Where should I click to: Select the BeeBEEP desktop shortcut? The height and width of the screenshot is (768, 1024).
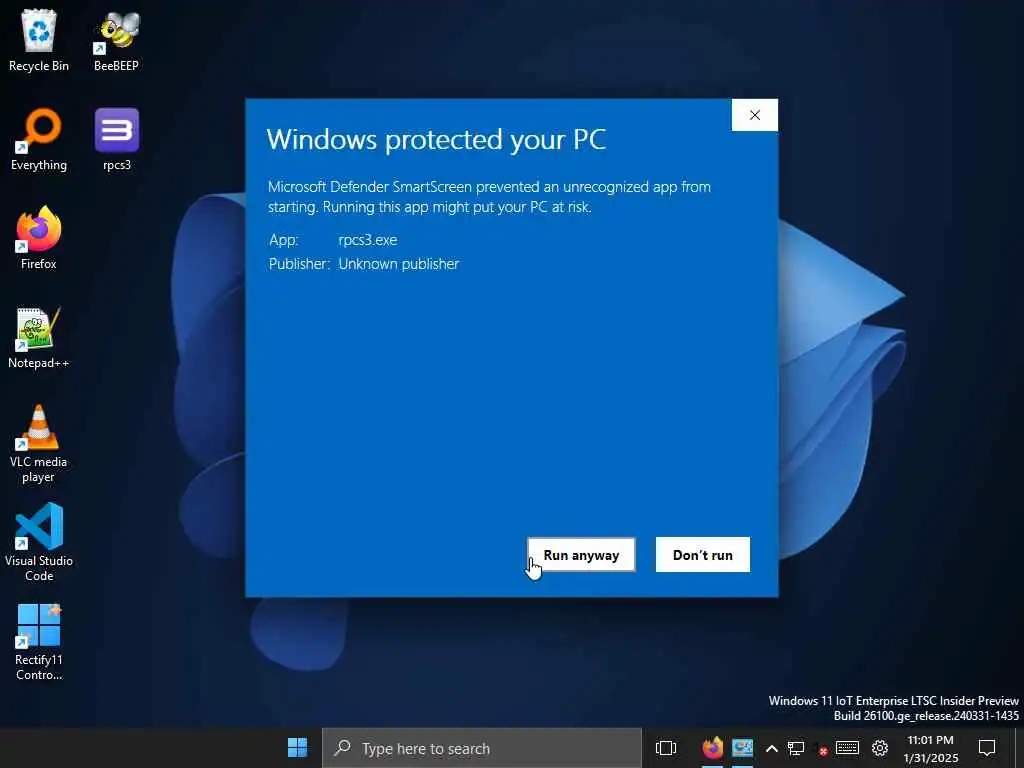(x=116, y=40)
